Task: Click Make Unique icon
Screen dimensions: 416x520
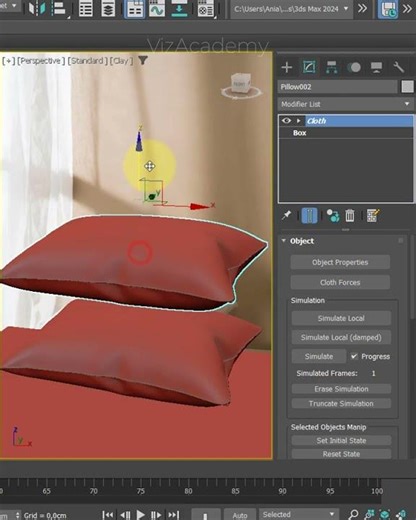Action: [332, 215]
